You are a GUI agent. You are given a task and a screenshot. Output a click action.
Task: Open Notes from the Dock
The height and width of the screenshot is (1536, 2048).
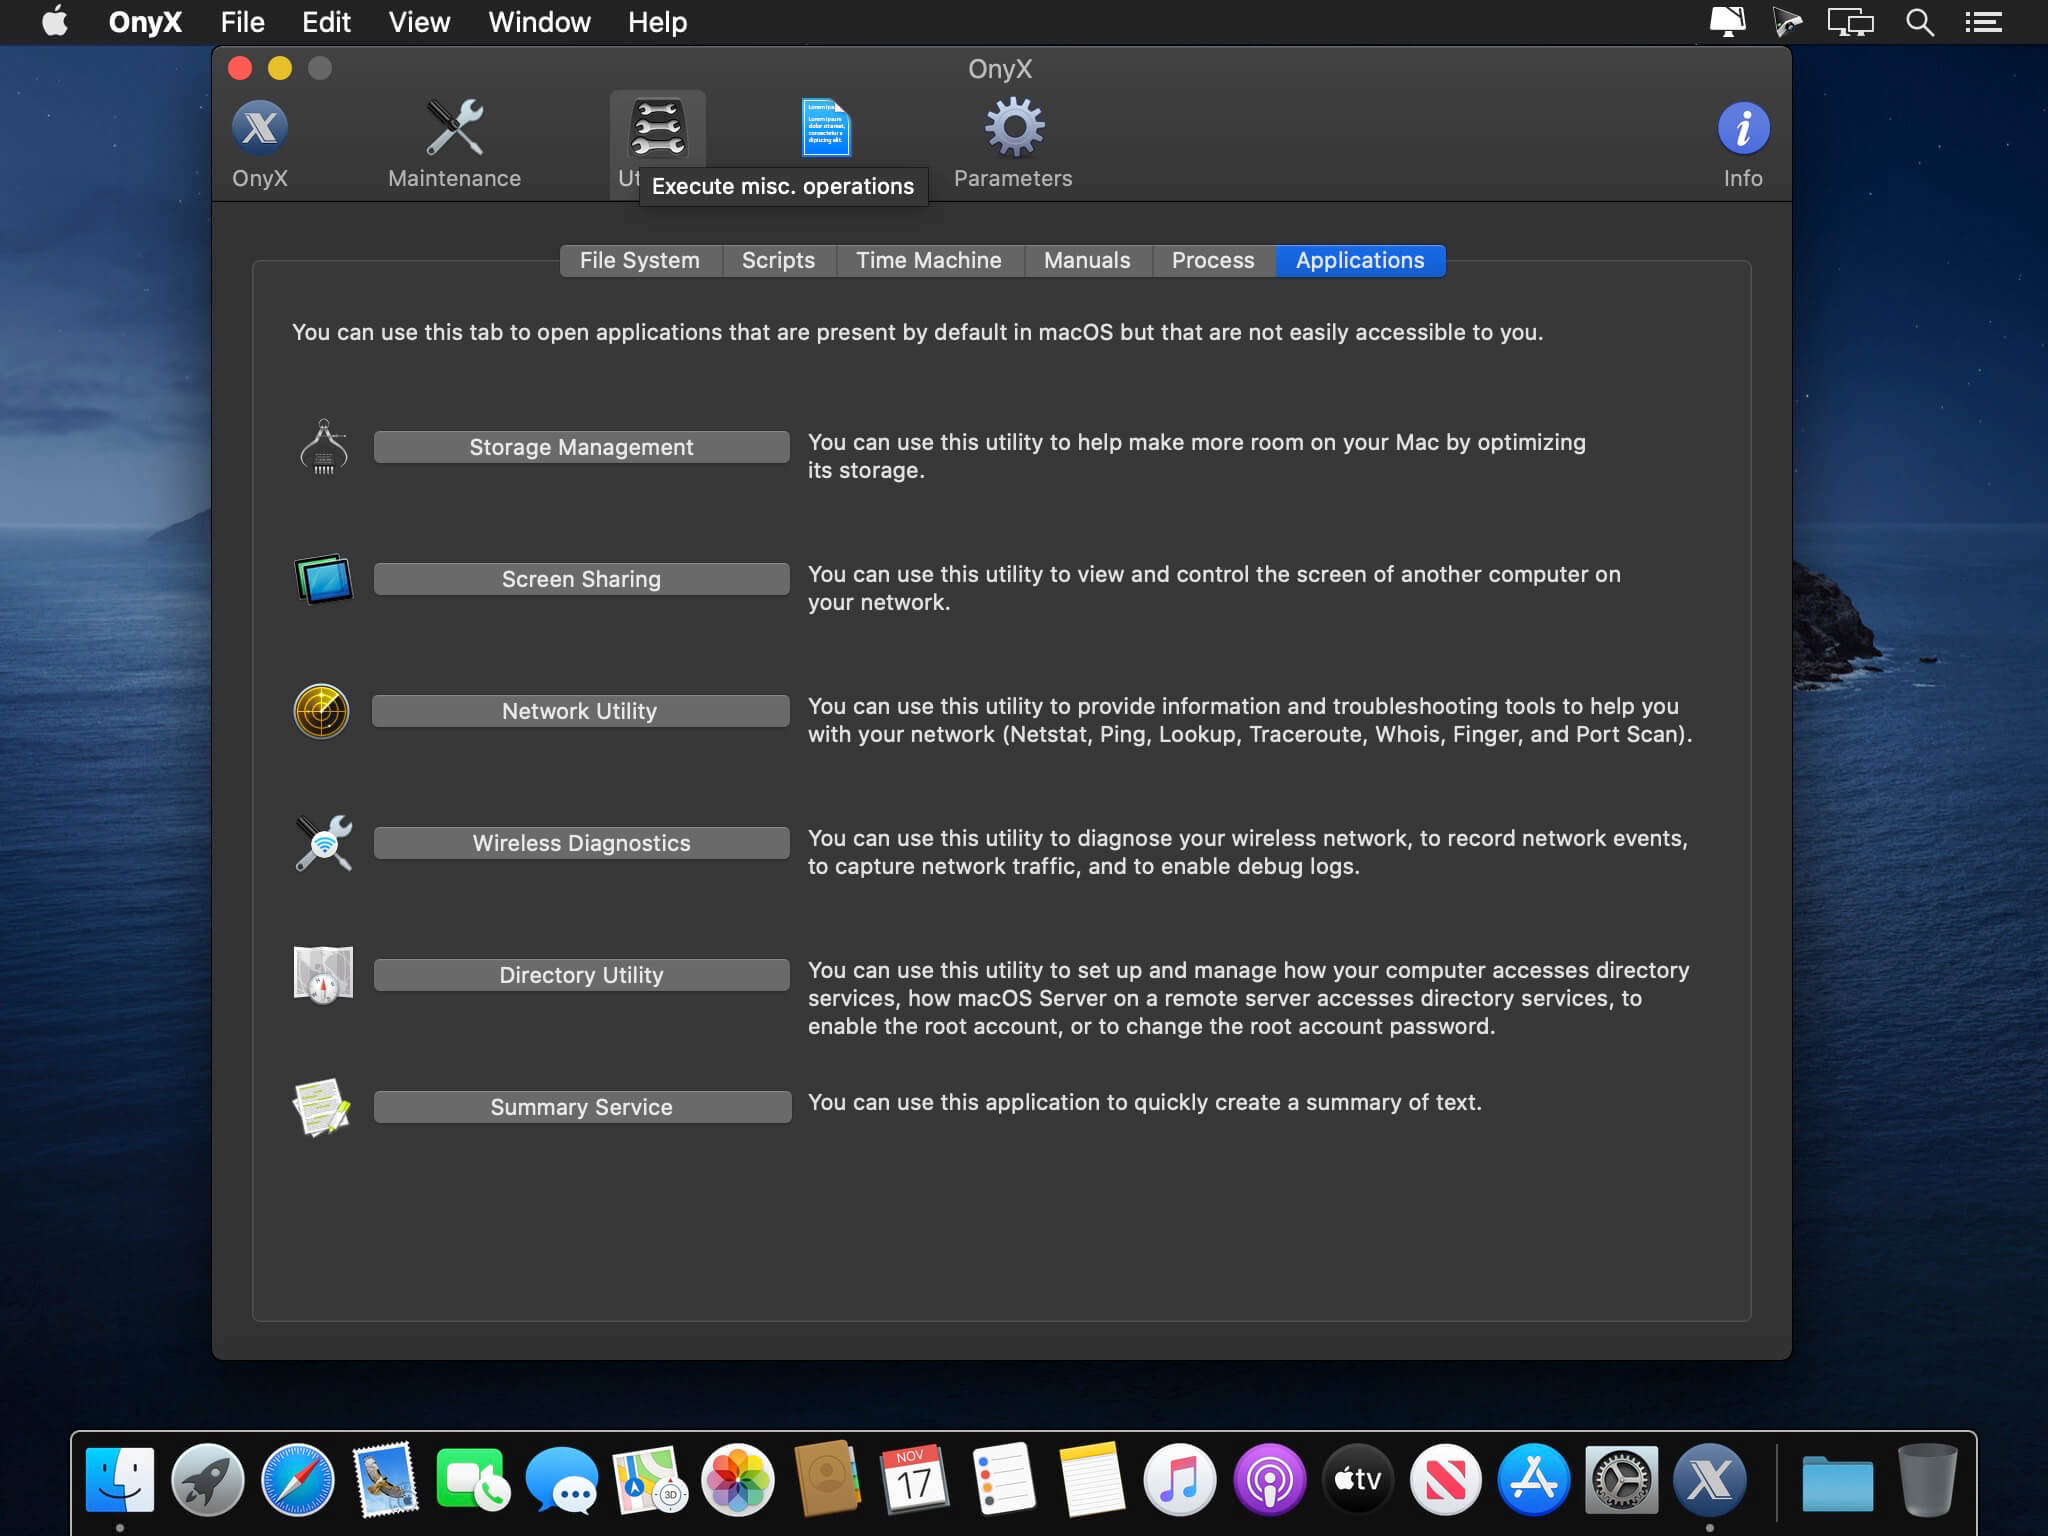point(1092,1480)
